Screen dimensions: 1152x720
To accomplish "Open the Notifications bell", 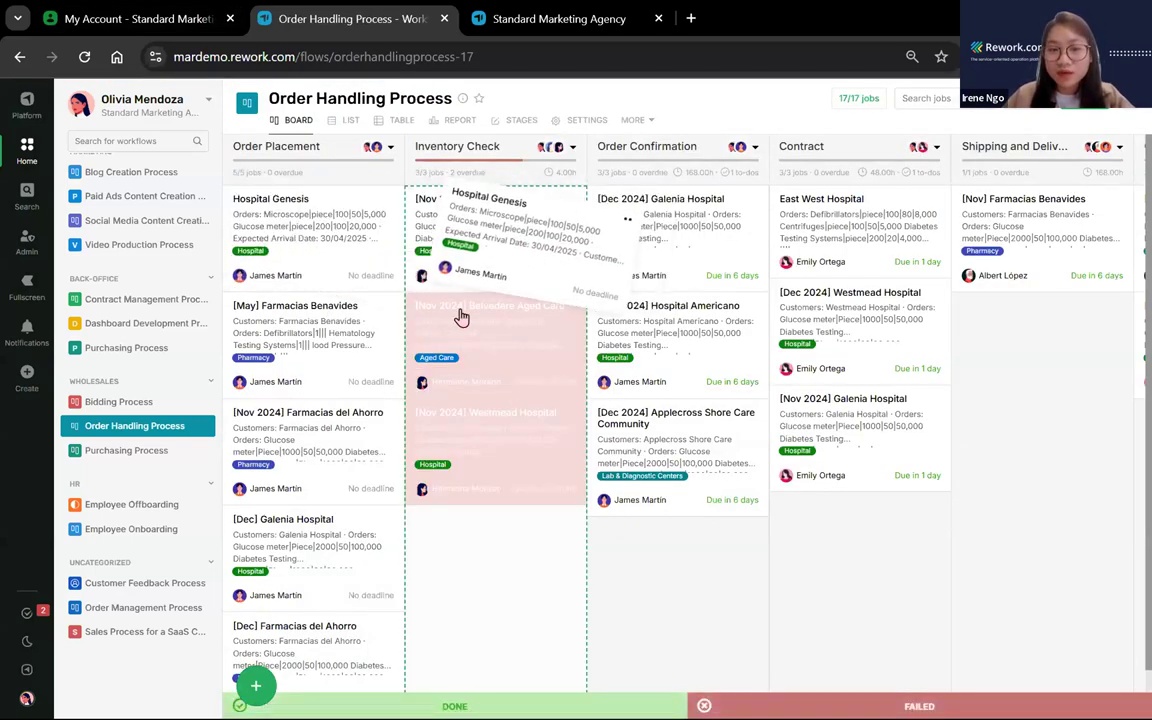I will [26, 327].
